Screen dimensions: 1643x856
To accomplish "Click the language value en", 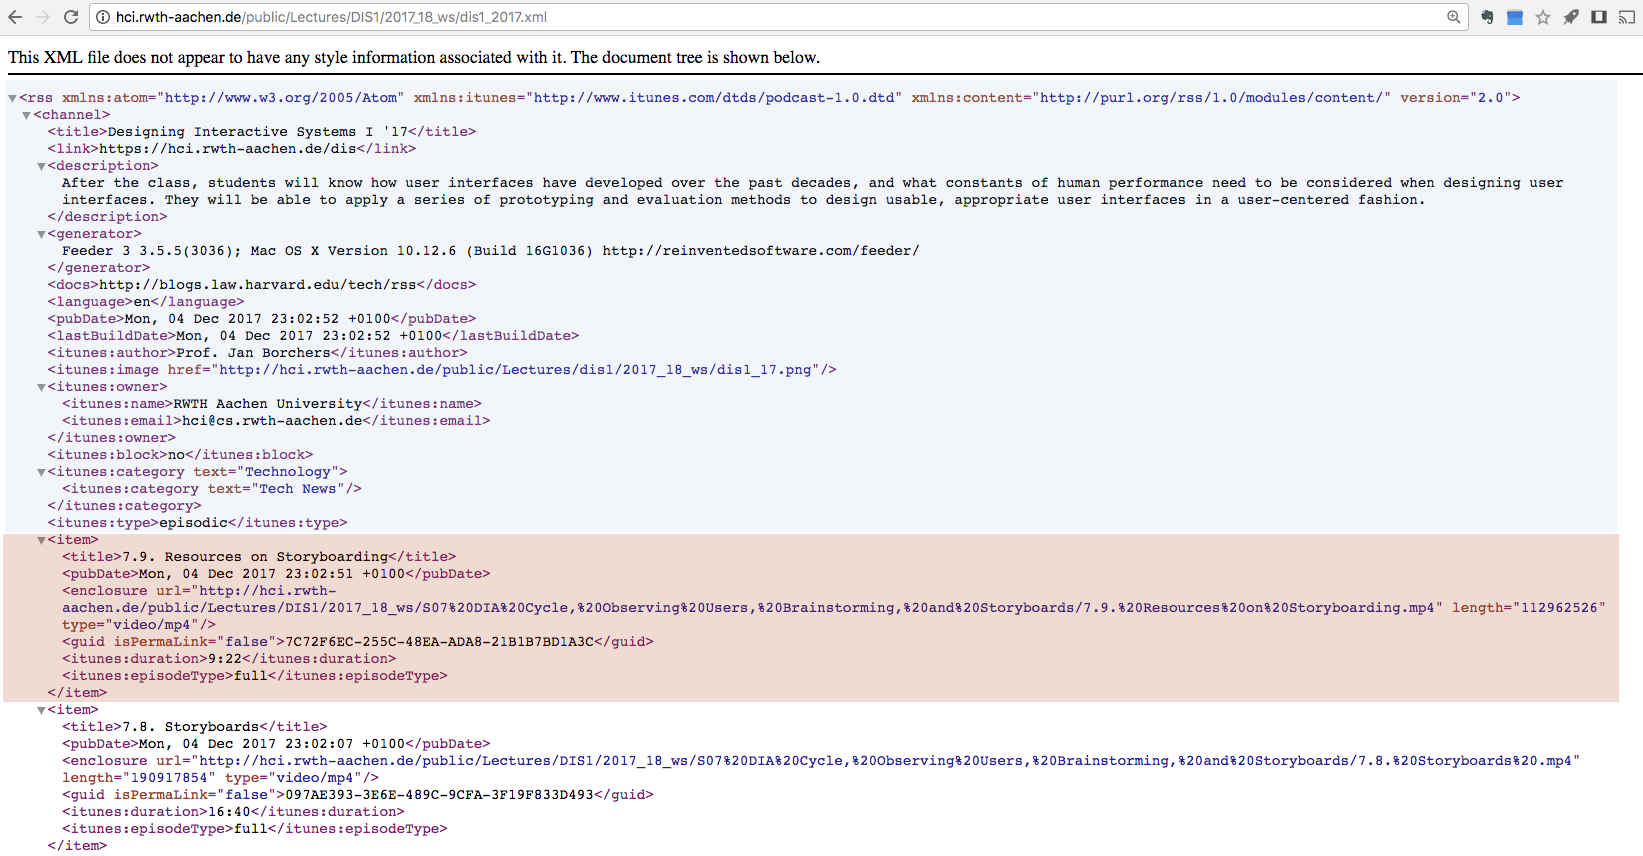I will [142, 302].
